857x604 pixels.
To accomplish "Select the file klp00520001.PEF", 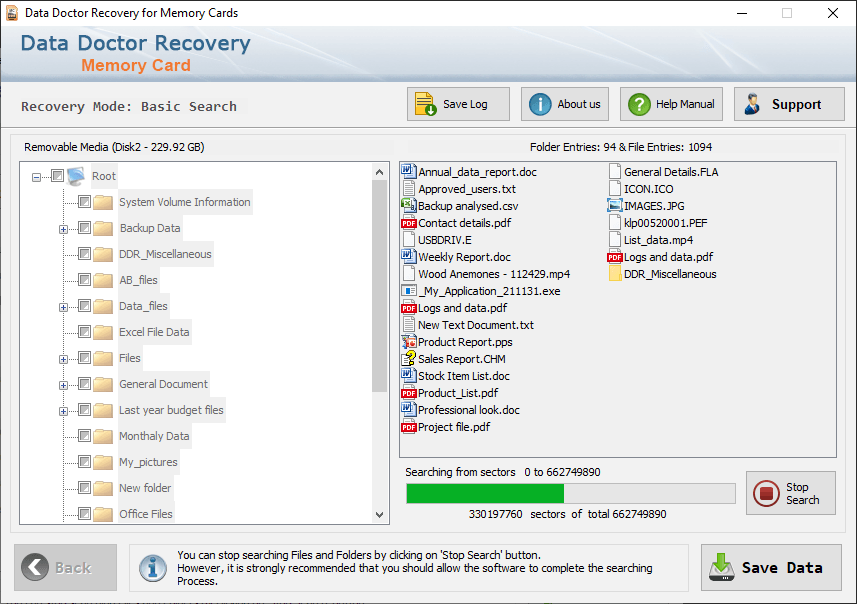I will pyautogui.click(x=665, y=223).
